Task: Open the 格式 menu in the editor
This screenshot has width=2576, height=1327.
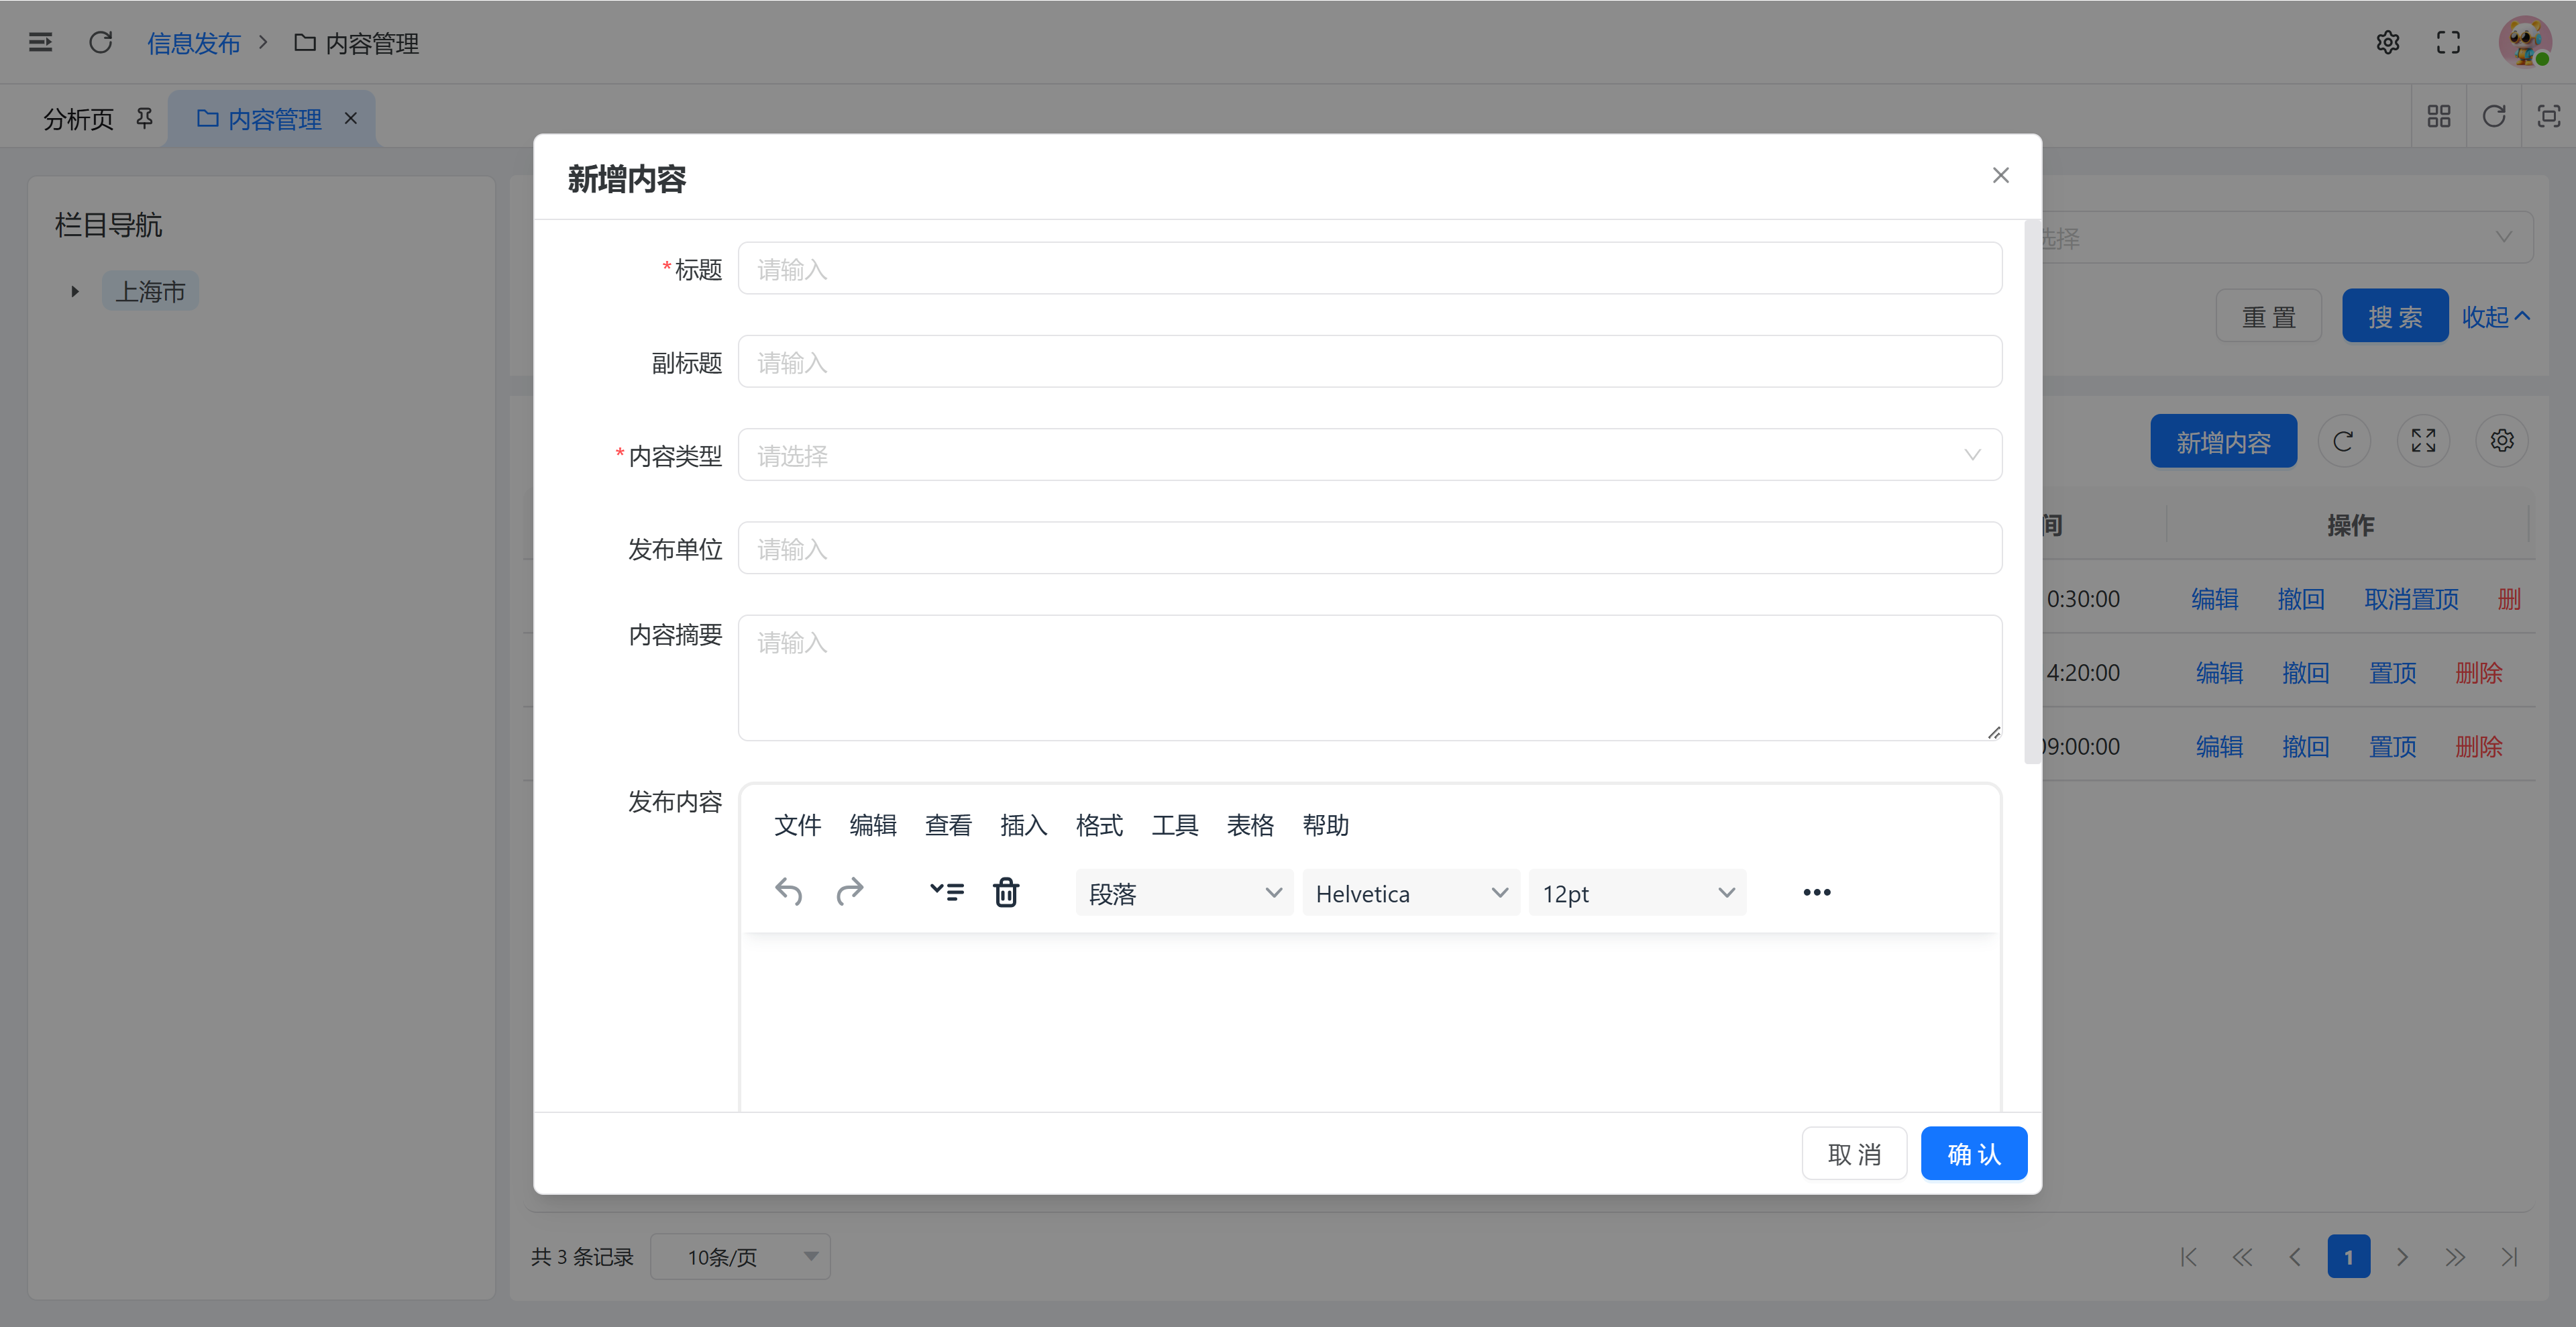Action: (1099, 825)
